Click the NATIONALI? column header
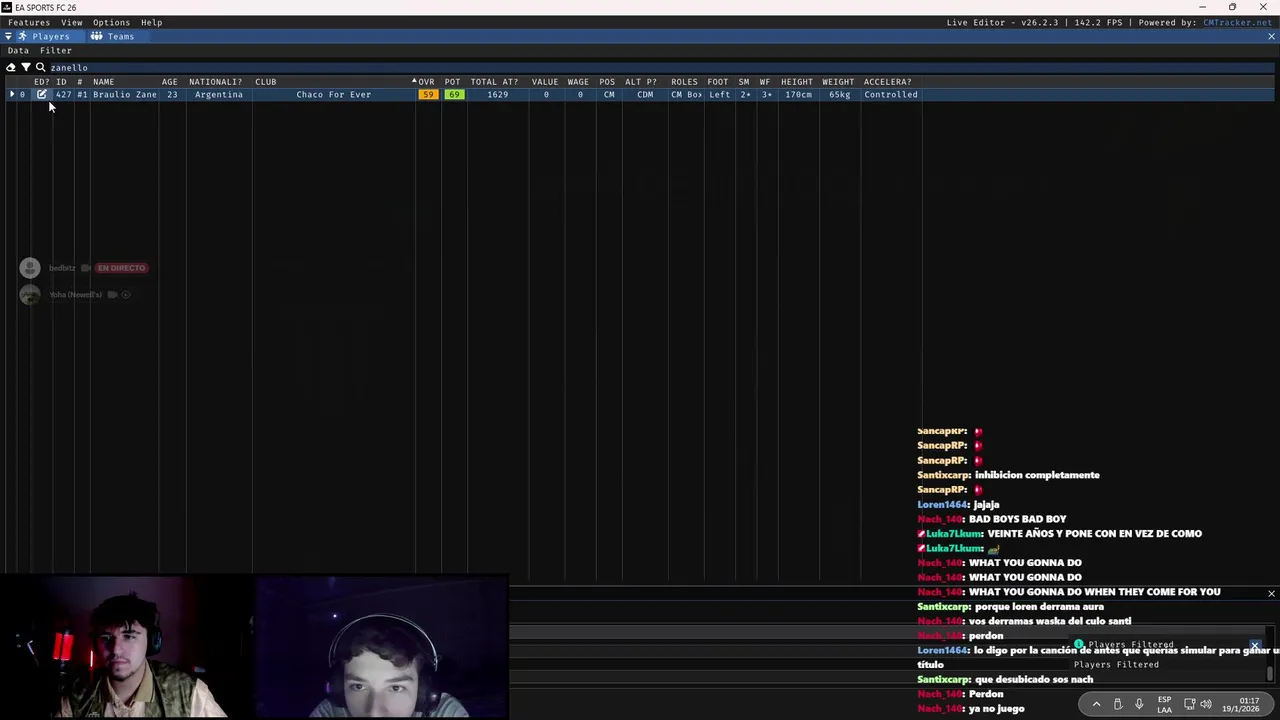This screenshot has width=1280, height=720. coord(216,82)
